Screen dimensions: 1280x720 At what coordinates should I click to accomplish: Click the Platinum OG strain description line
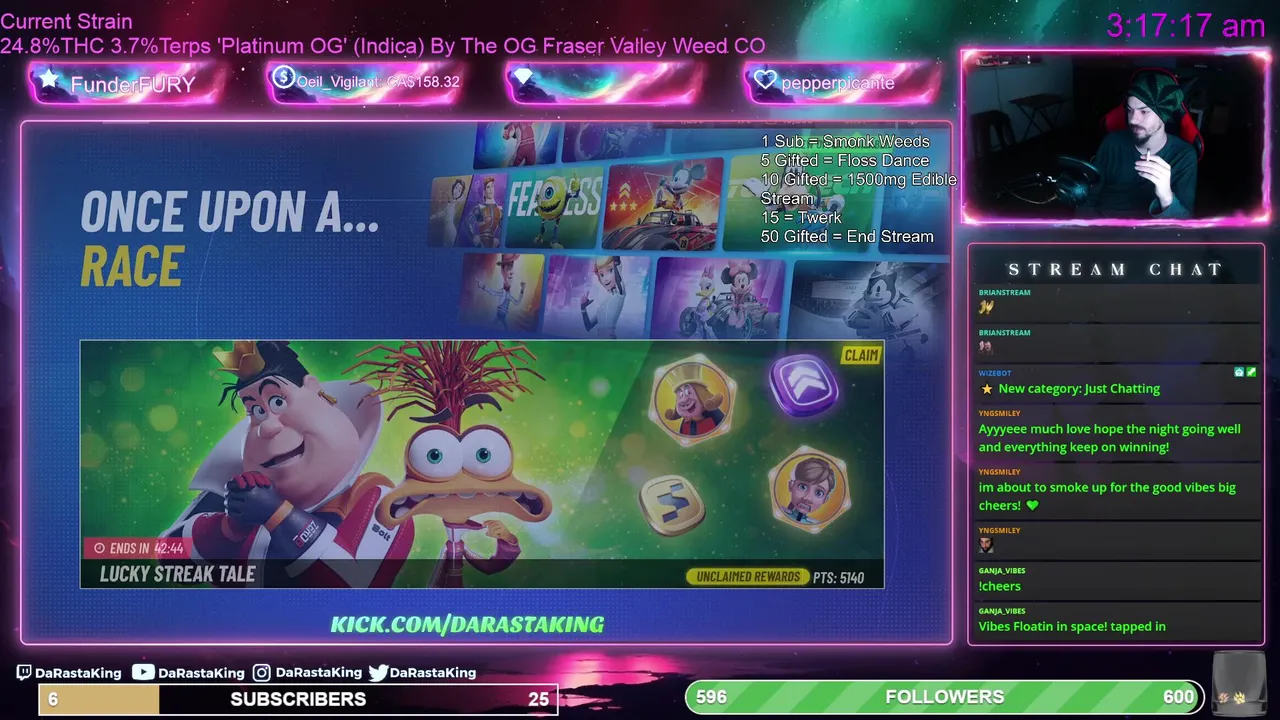coord(383,46)
